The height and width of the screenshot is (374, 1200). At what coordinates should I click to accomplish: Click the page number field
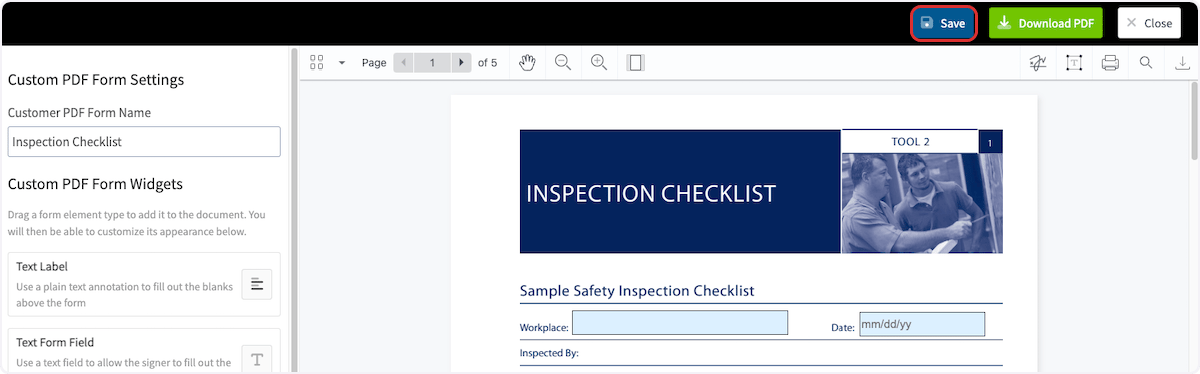point(432,62)
